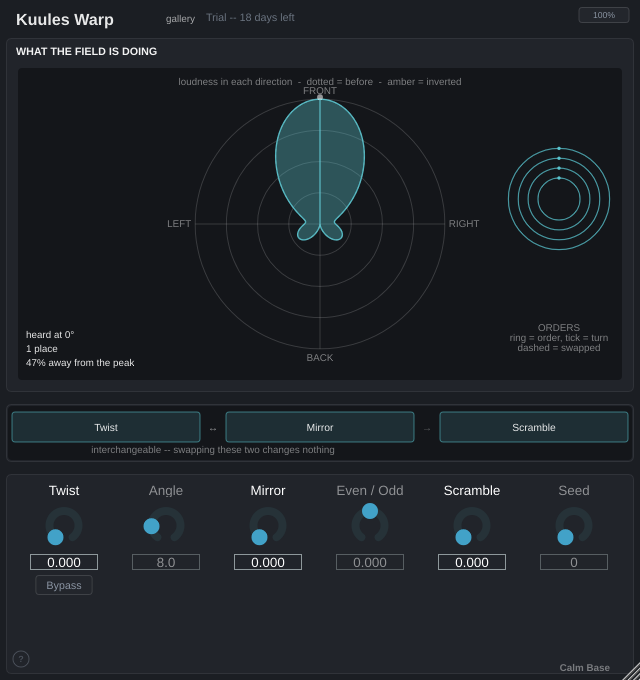Click the Trial 18 days left notice

pyautogui.click(x=250, y=17)
